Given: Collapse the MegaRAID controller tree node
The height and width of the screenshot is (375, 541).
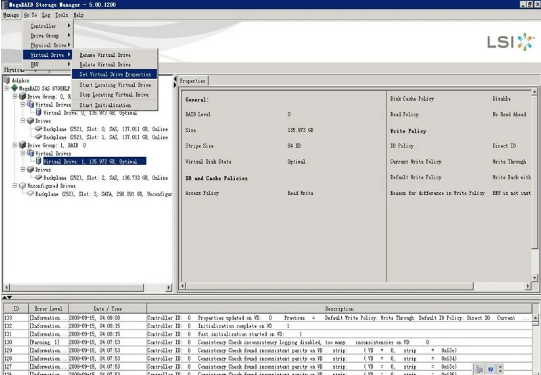Looking at the screenshot, I should [x=7, y=88].
